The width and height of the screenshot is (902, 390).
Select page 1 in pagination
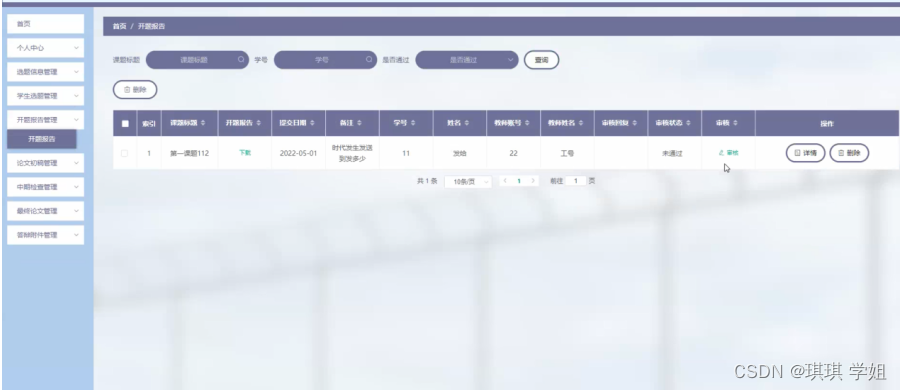[519, 181]
